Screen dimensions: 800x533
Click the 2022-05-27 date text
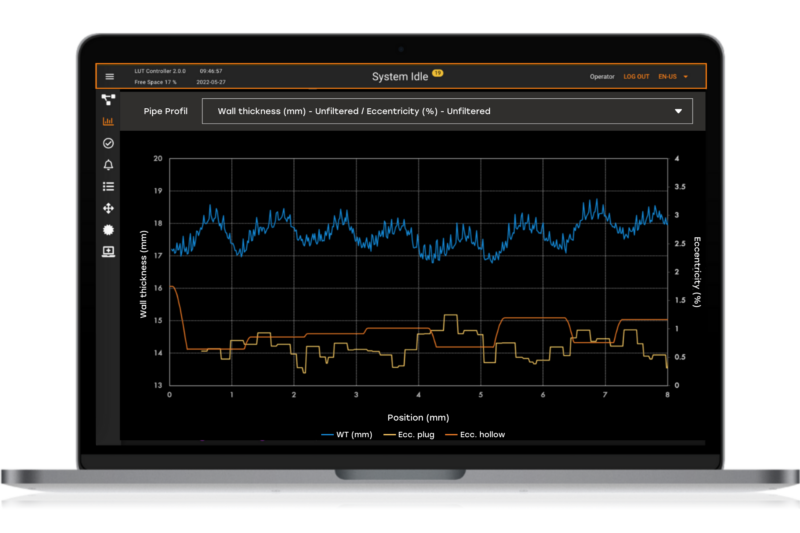click(211, 82)
